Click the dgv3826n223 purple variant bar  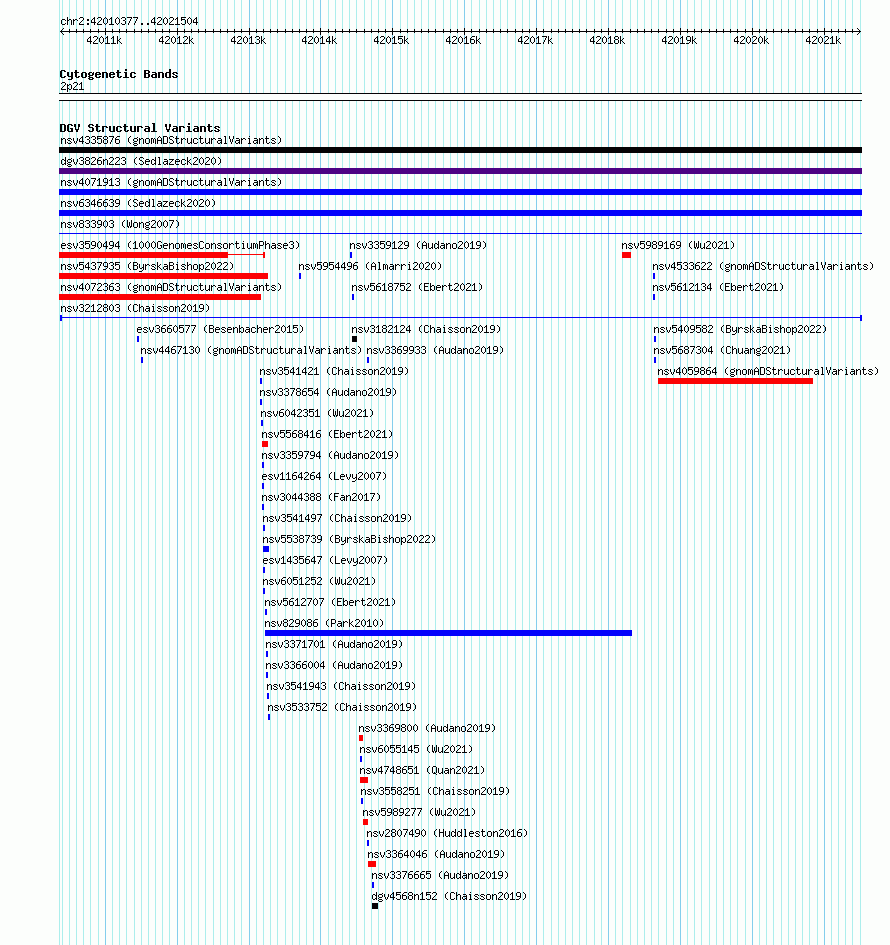[460, 171]
